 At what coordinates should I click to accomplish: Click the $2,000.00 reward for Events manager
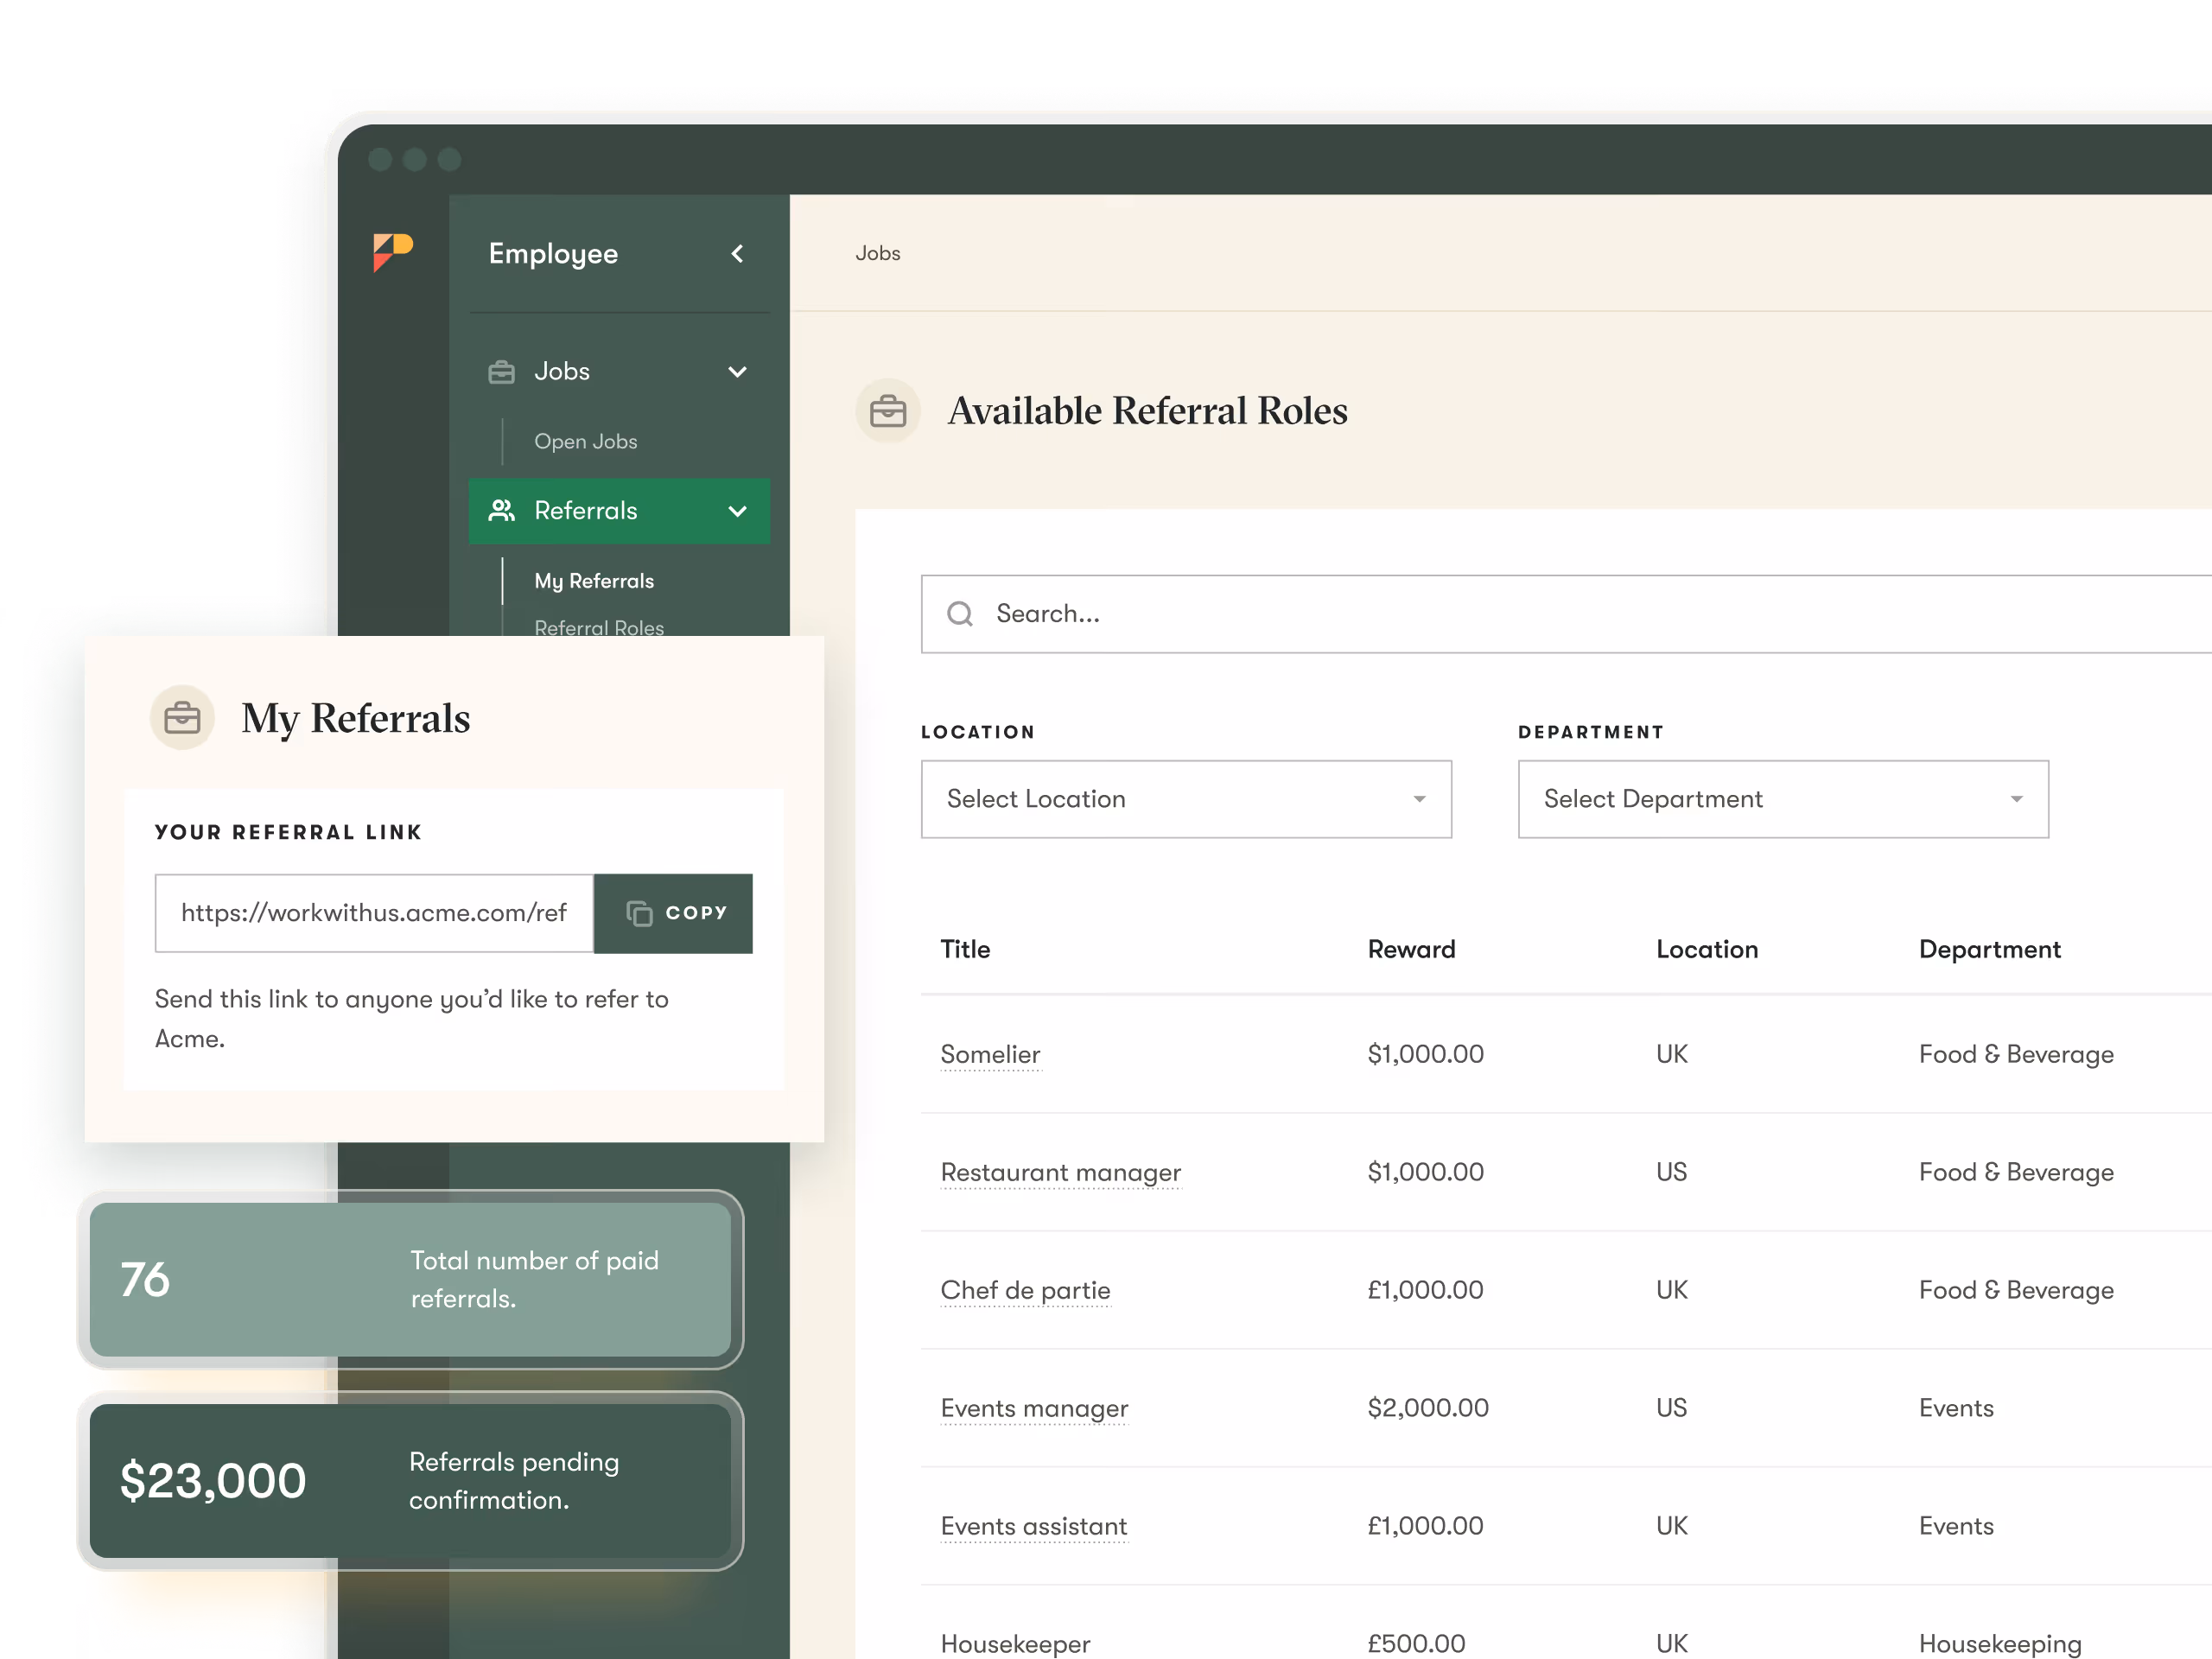pyautogui.click(x=1428, y=1408)
